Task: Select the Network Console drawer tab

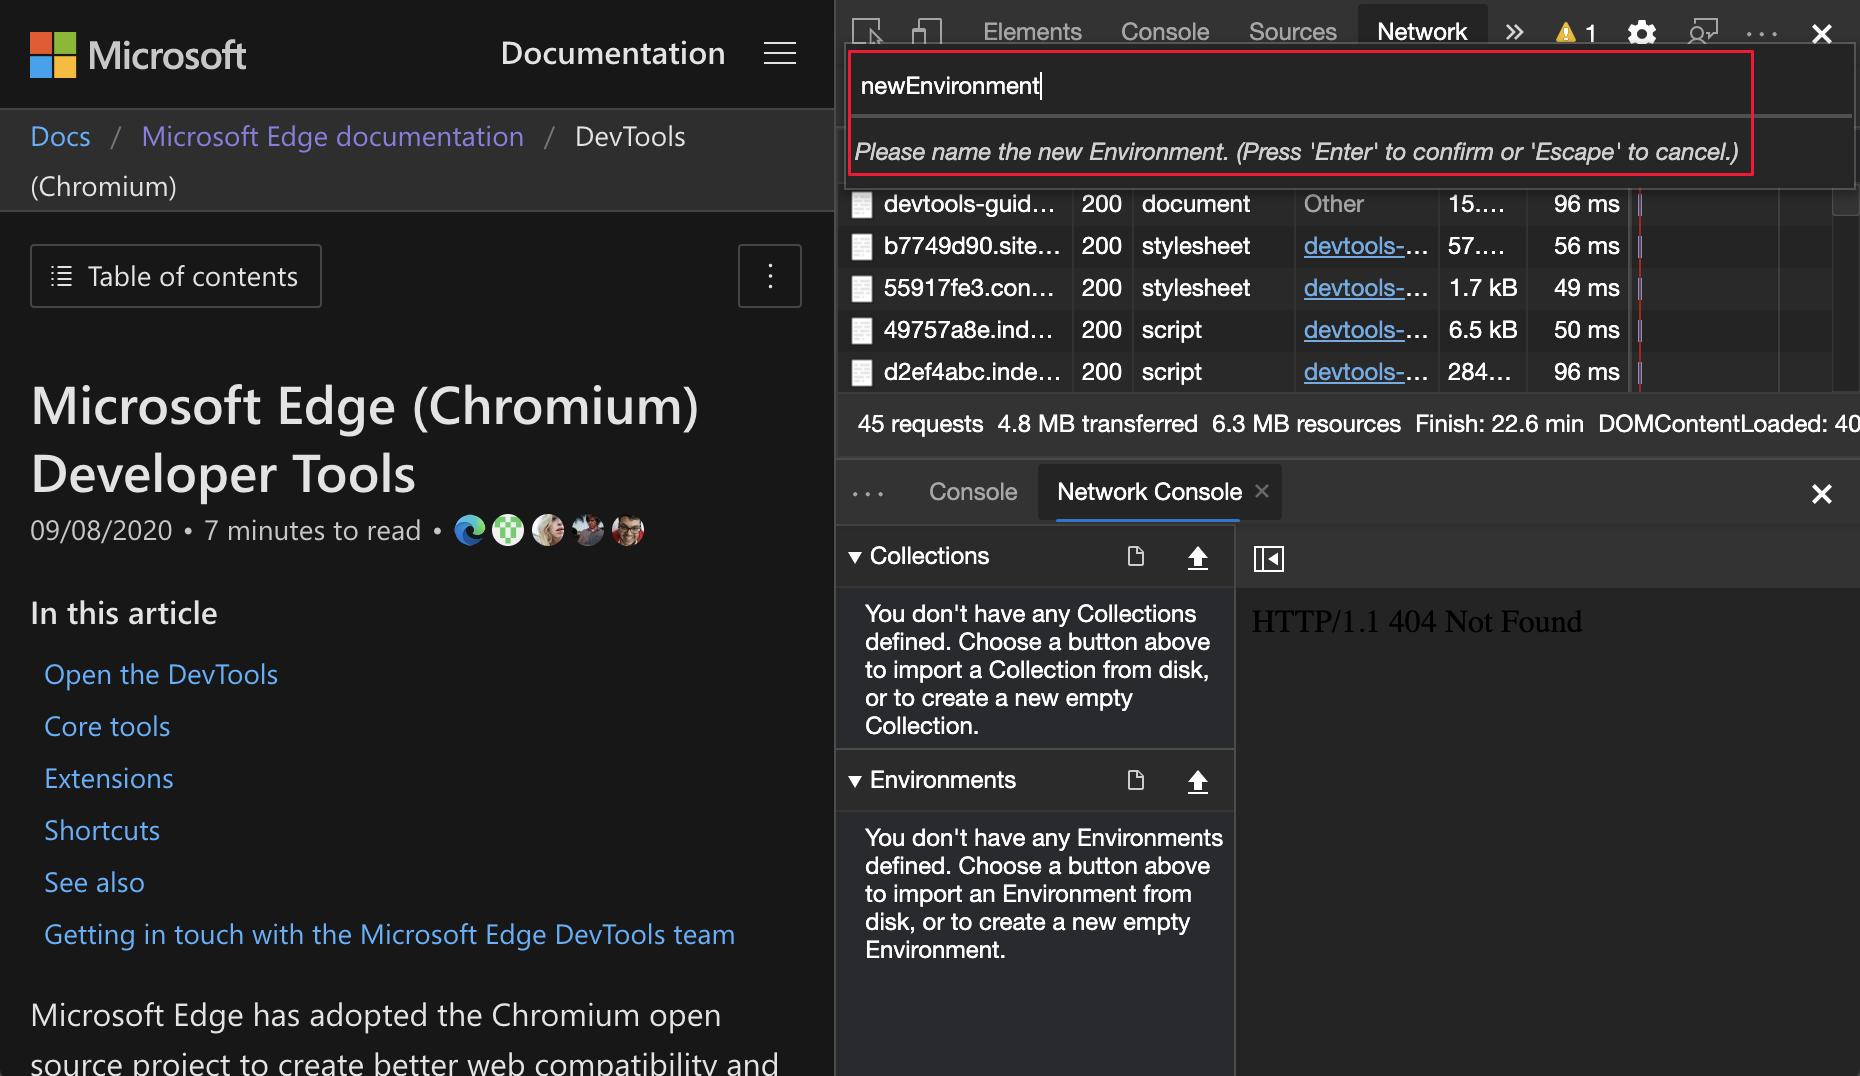Action: [x=1149, y=492]
